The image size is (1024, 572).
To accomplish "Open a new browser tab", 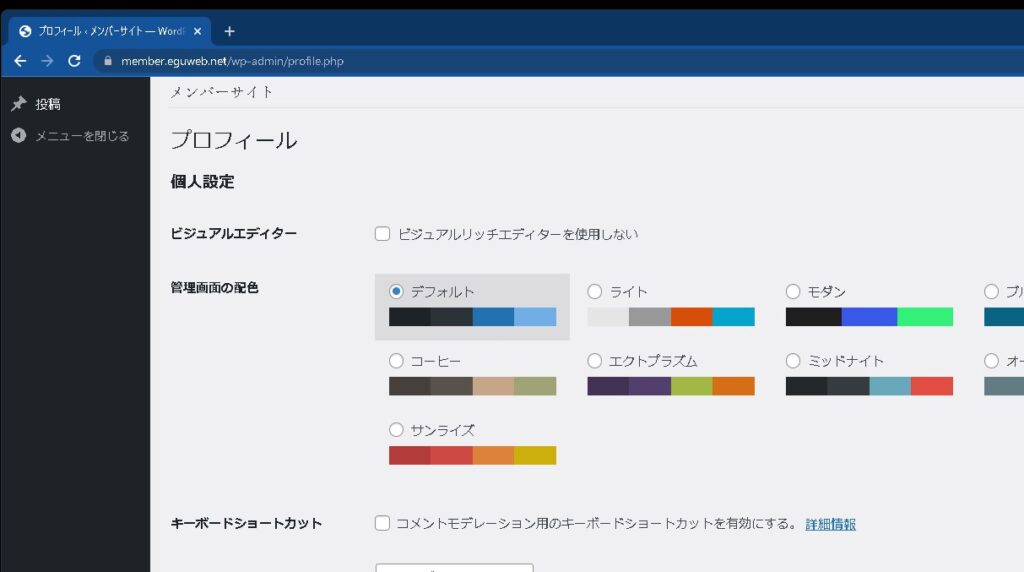I will 229,31.
